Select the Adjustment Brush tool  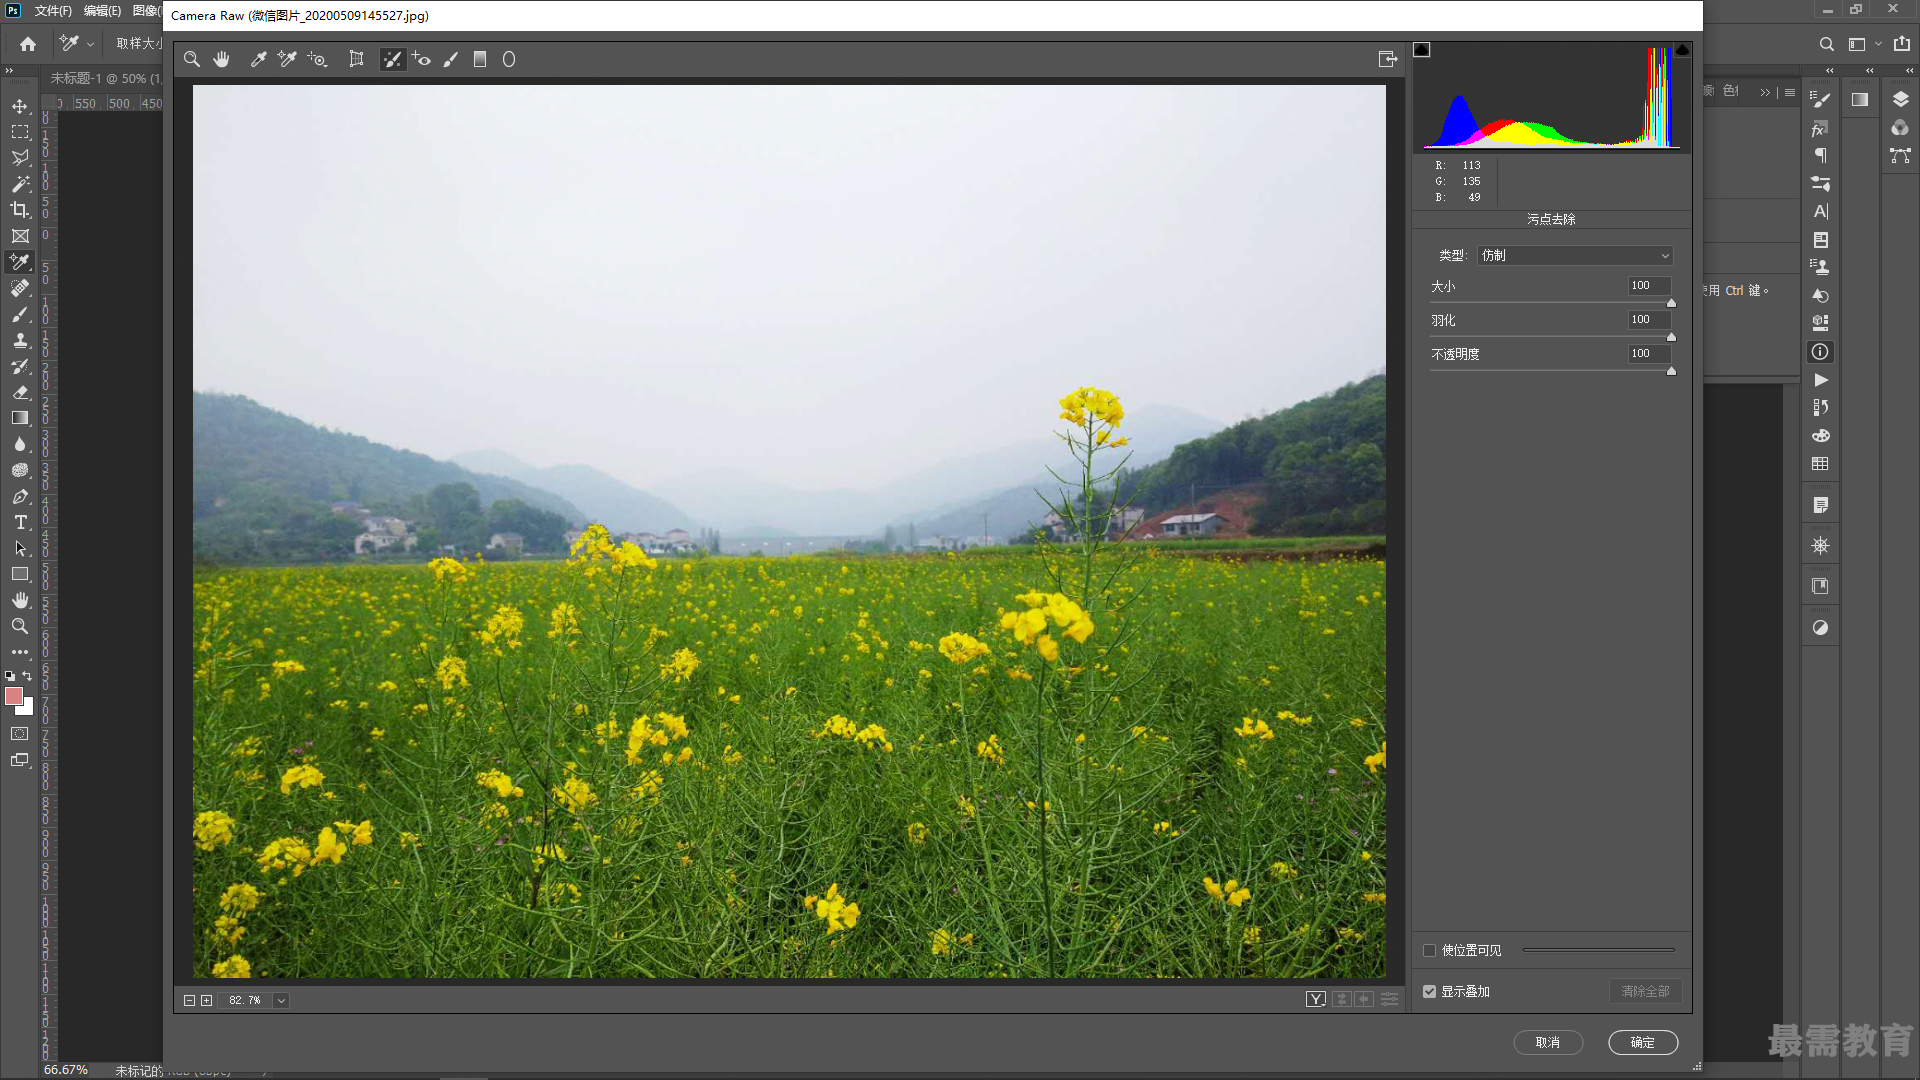[451, 60]
